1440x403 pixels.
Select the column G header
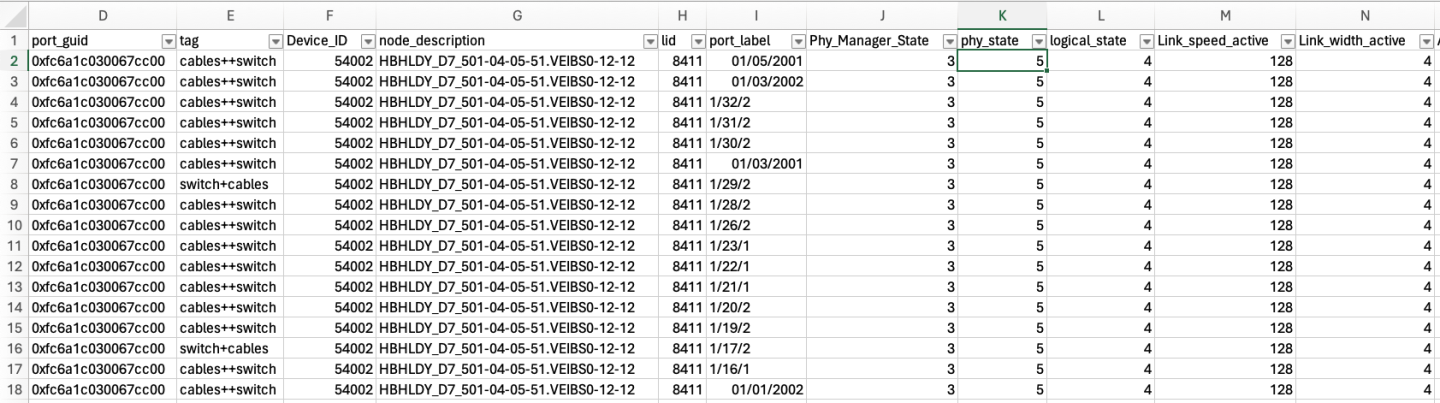[x=516, y=15]
